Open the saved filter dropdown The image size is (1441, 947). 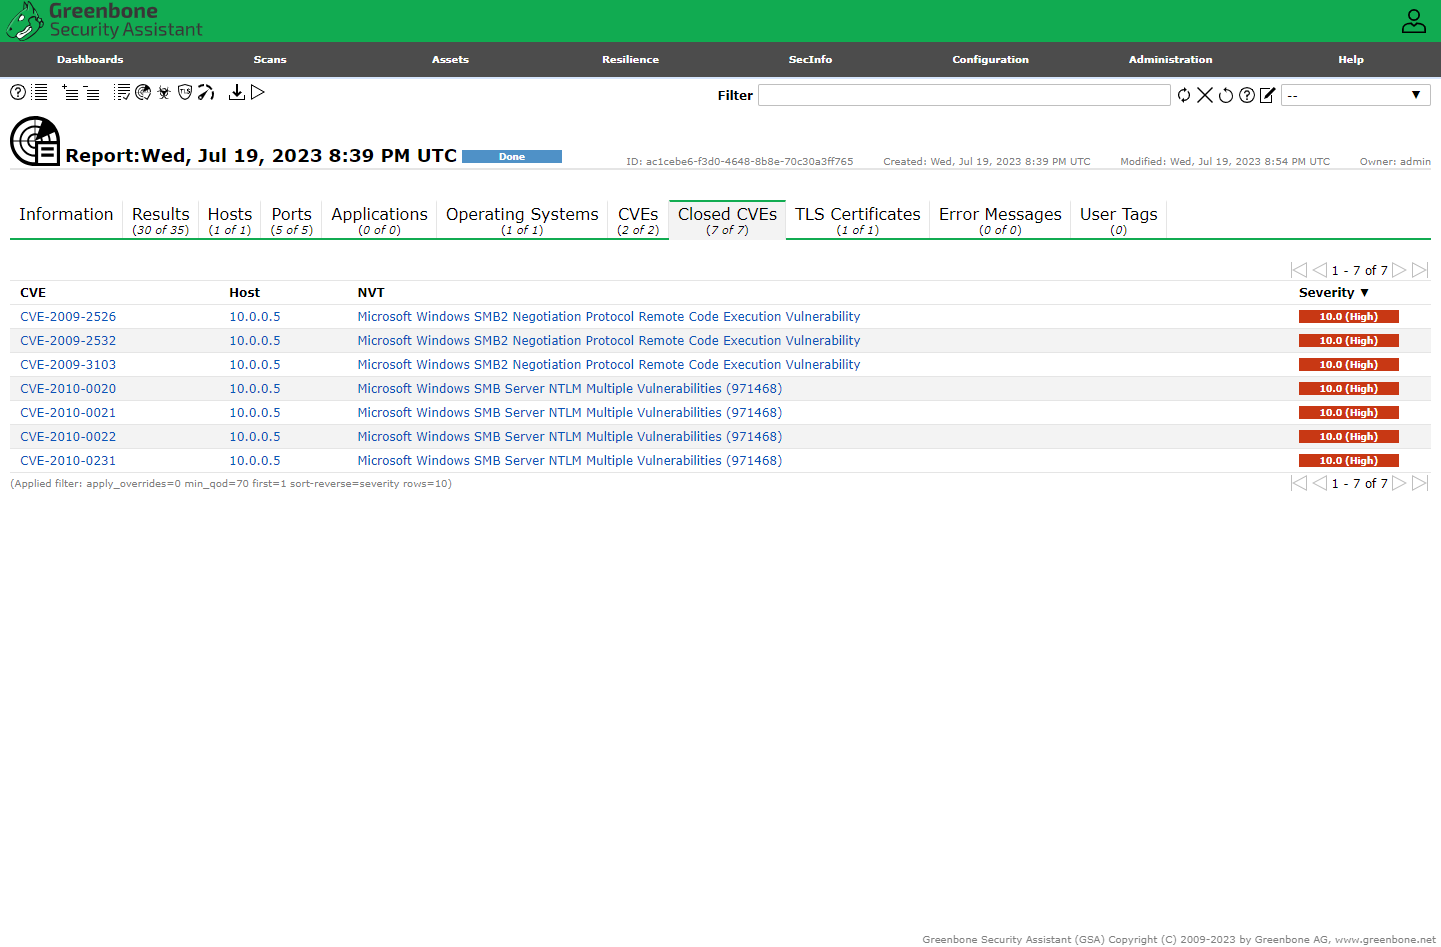[x=1355, y=95]
